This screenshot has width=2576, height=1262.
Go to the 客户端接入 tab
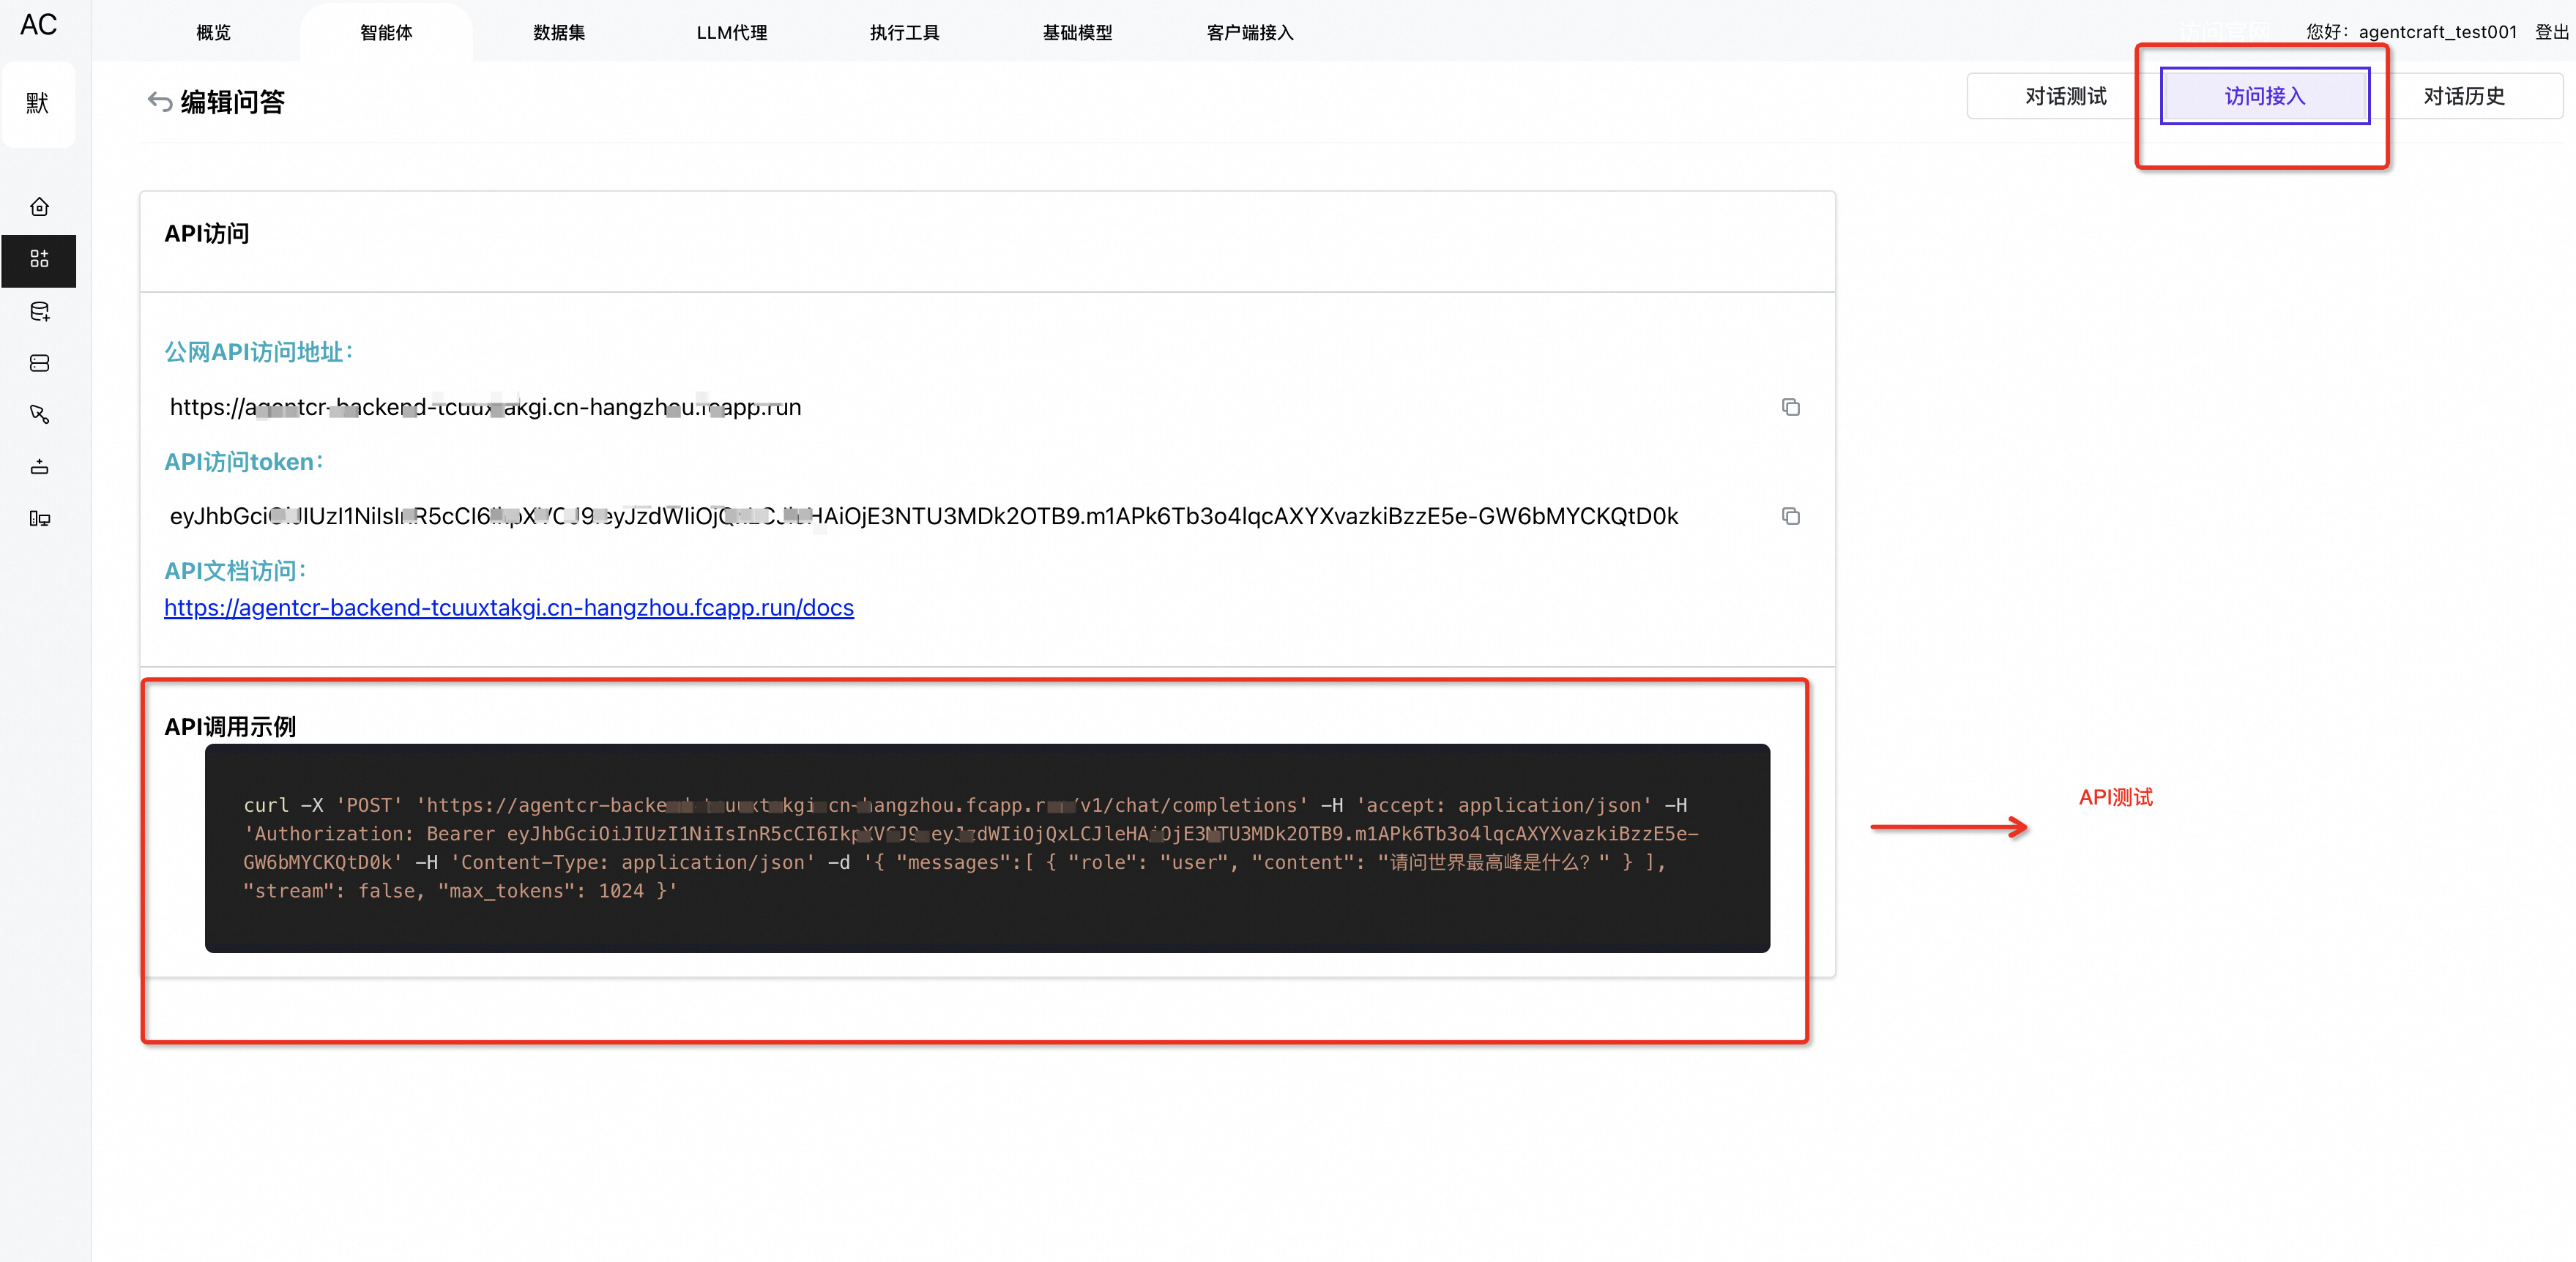pos(1249,33)
